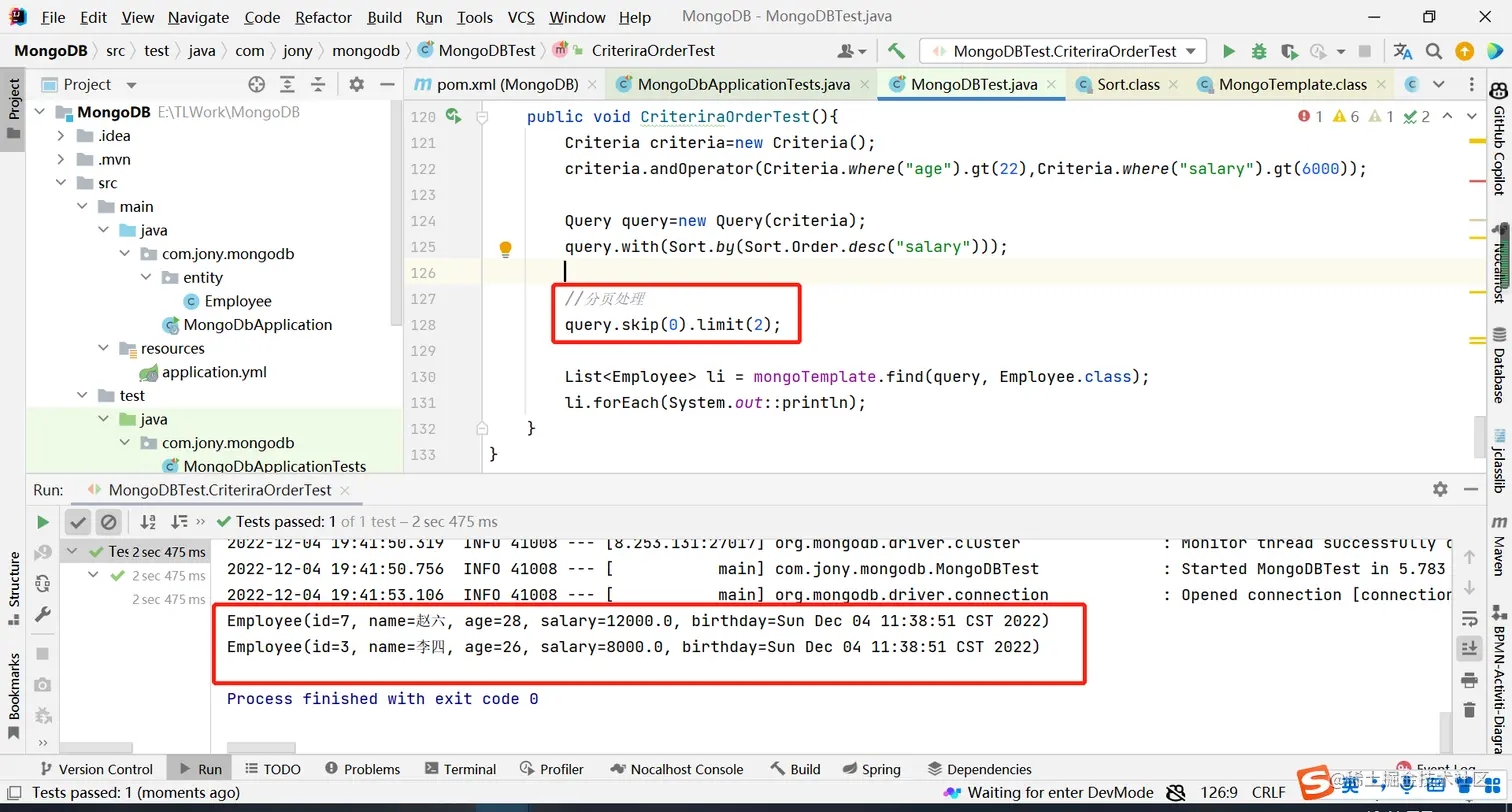Click the TODO tool window button
1512x812 pixels.
click(271, 769)
